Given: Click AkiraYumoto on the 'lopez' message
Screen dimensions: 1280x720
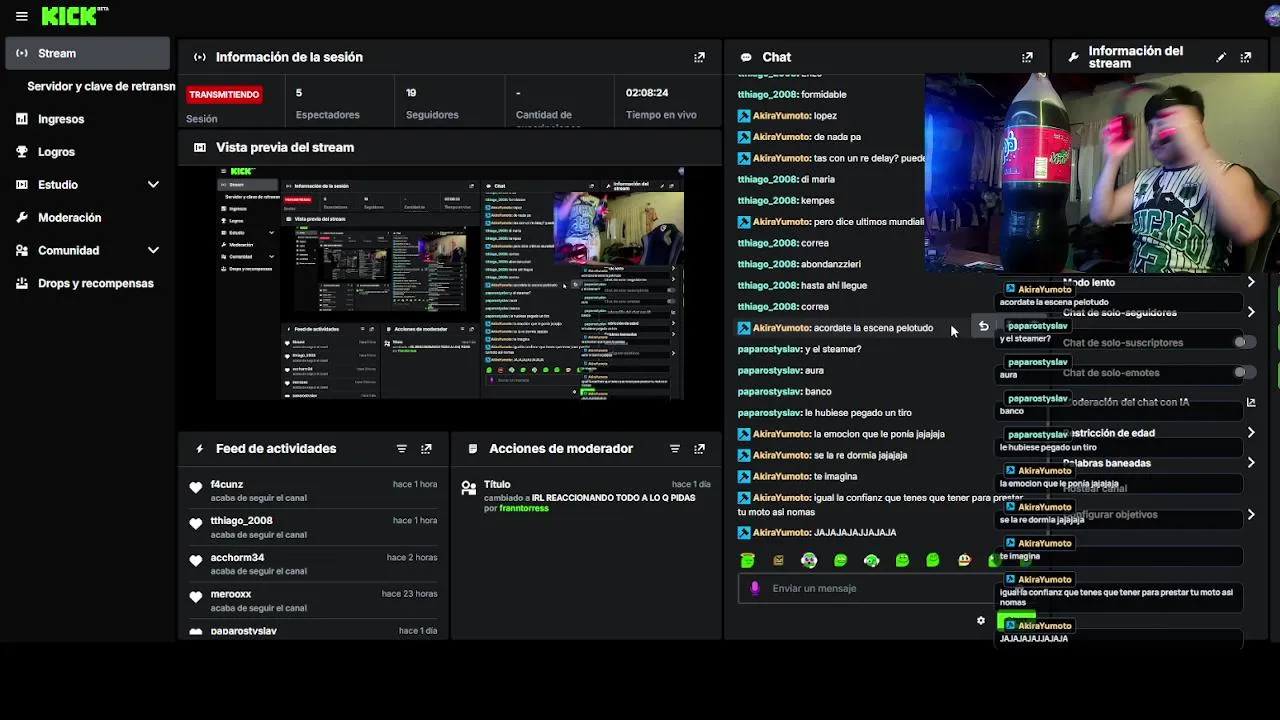Looking at the screenshot, I should [x=781, y=116].
